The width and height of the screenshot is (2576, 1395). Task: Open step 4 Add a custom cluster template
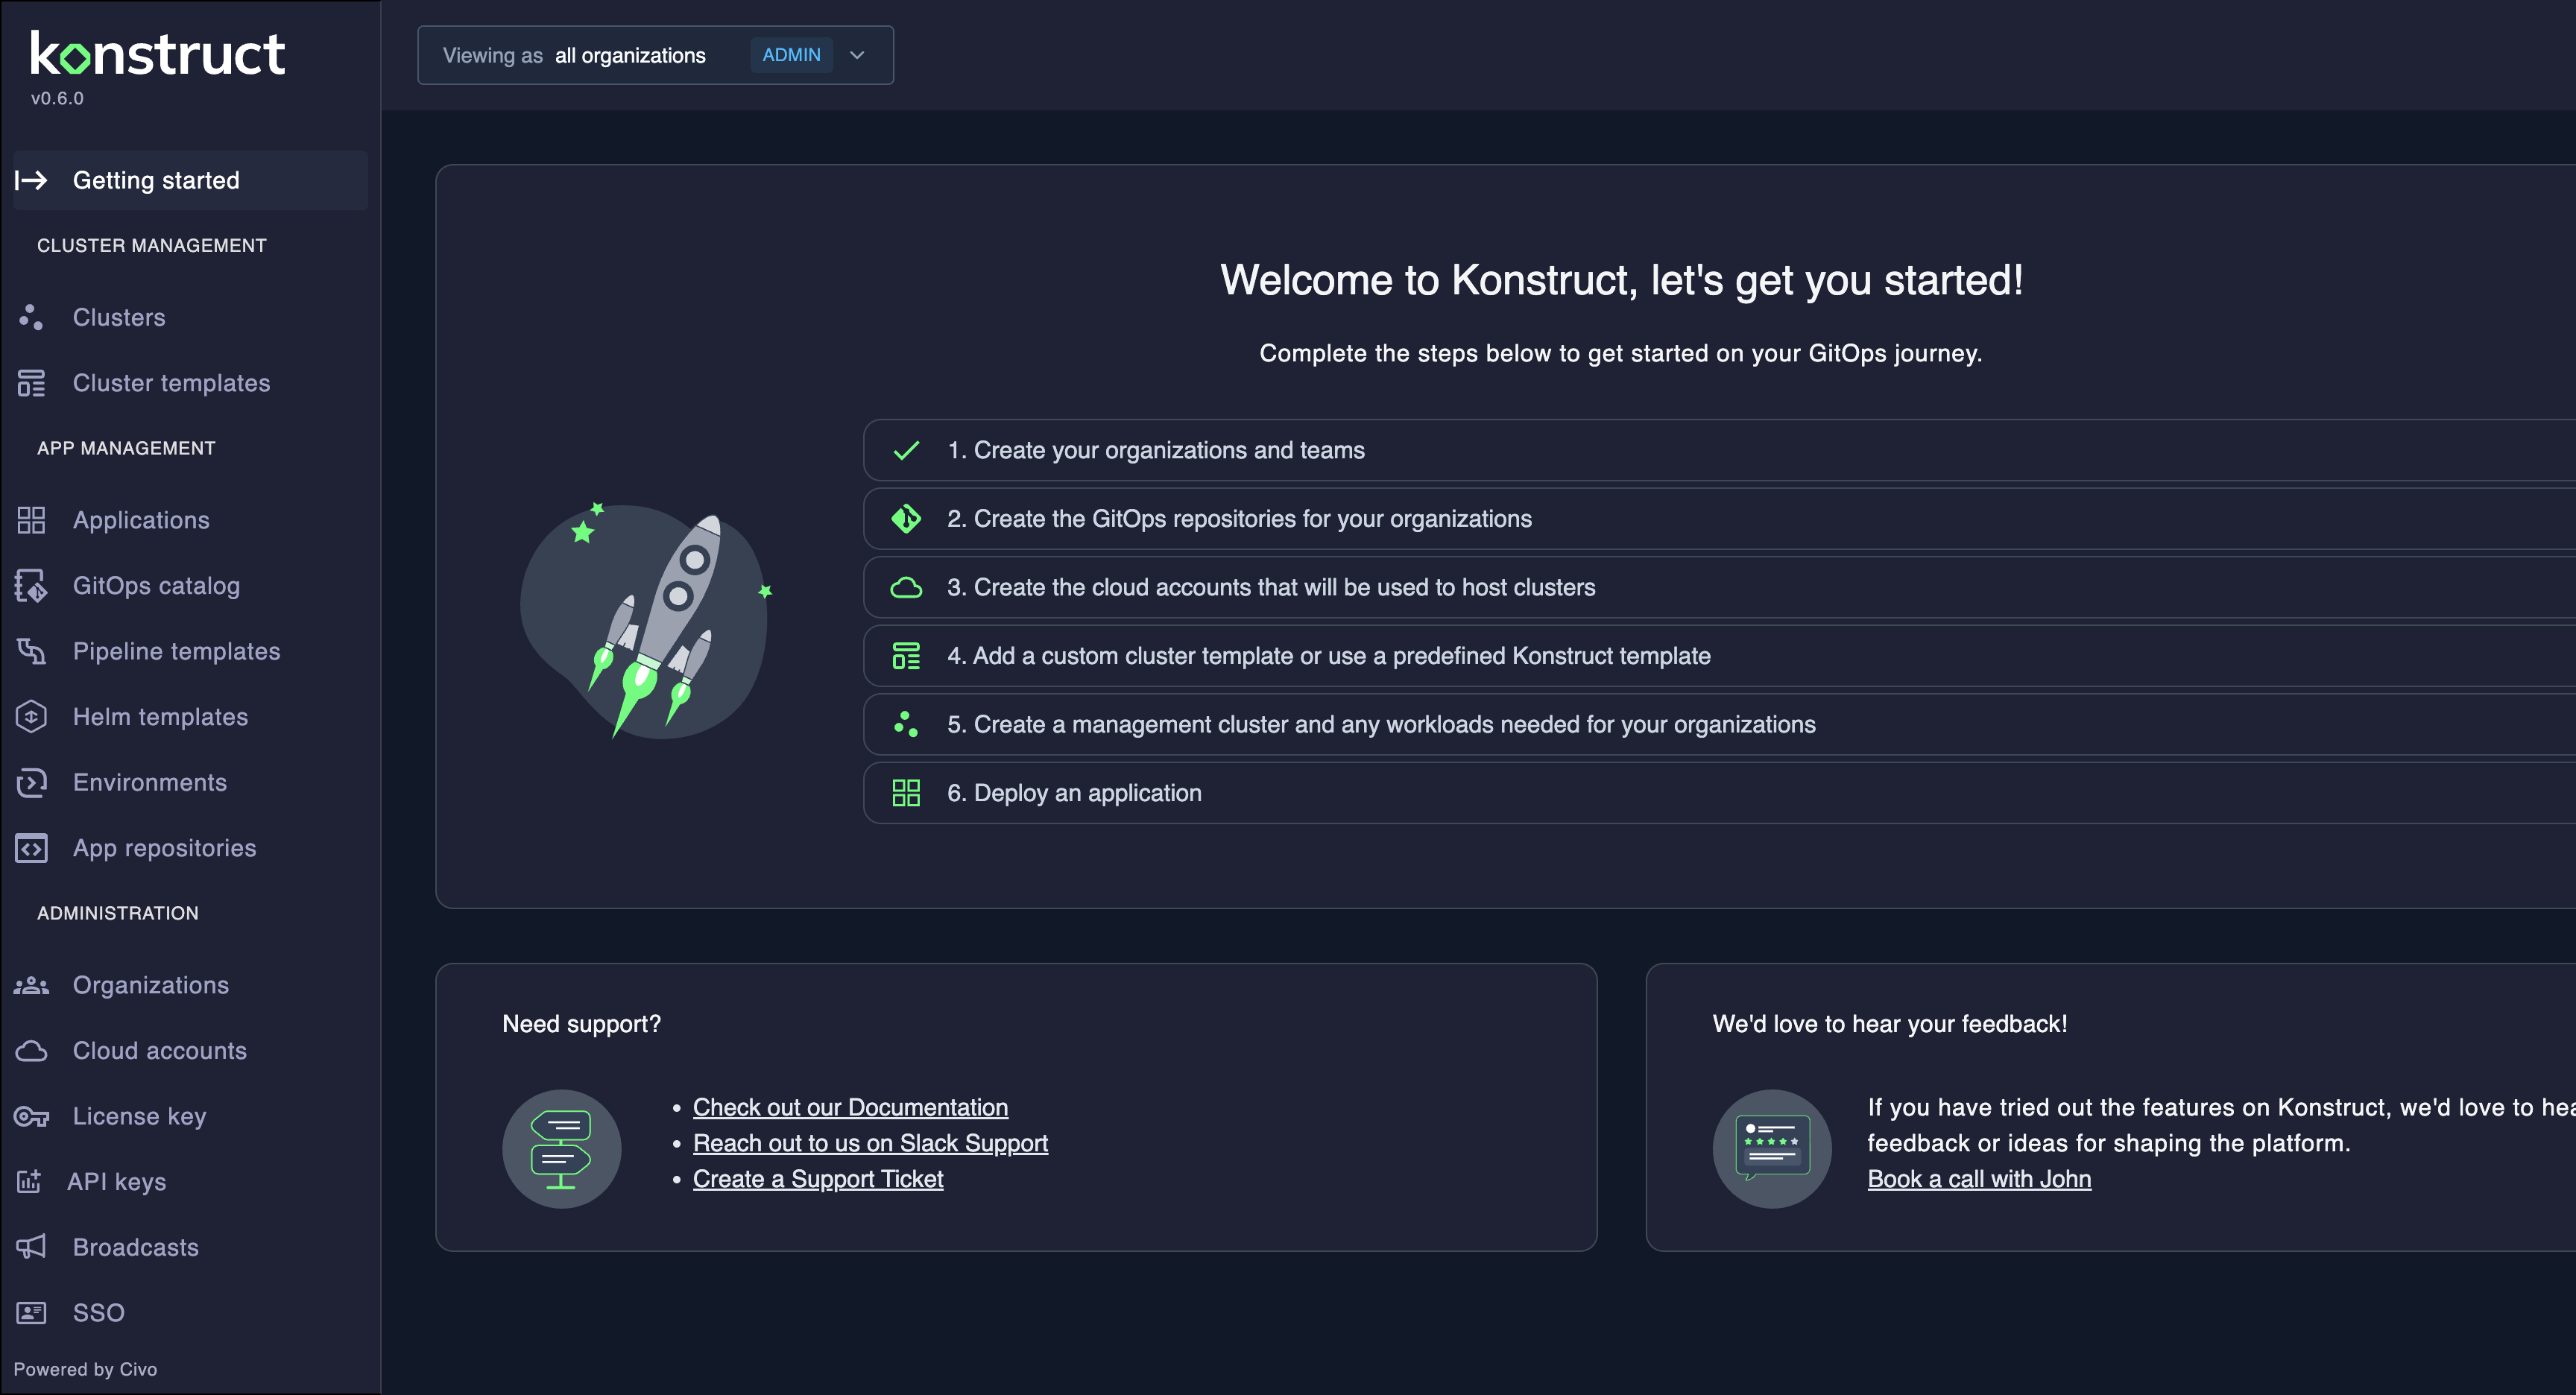(x=1720, y=656)
